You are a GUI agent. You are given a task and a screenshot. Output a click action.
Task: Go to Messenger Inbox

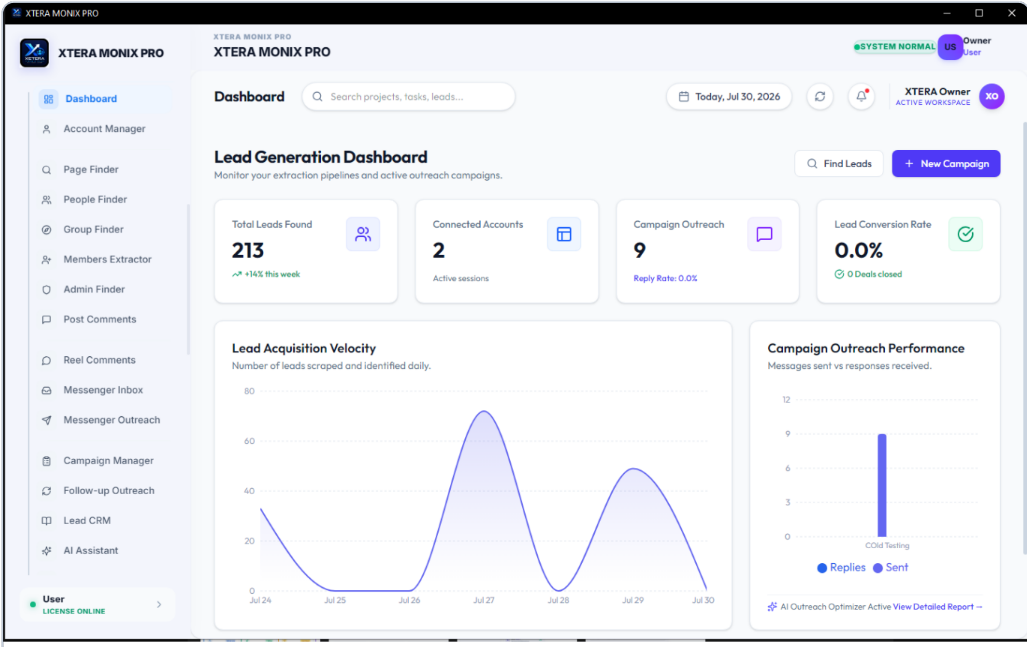(x=103, y=390)
